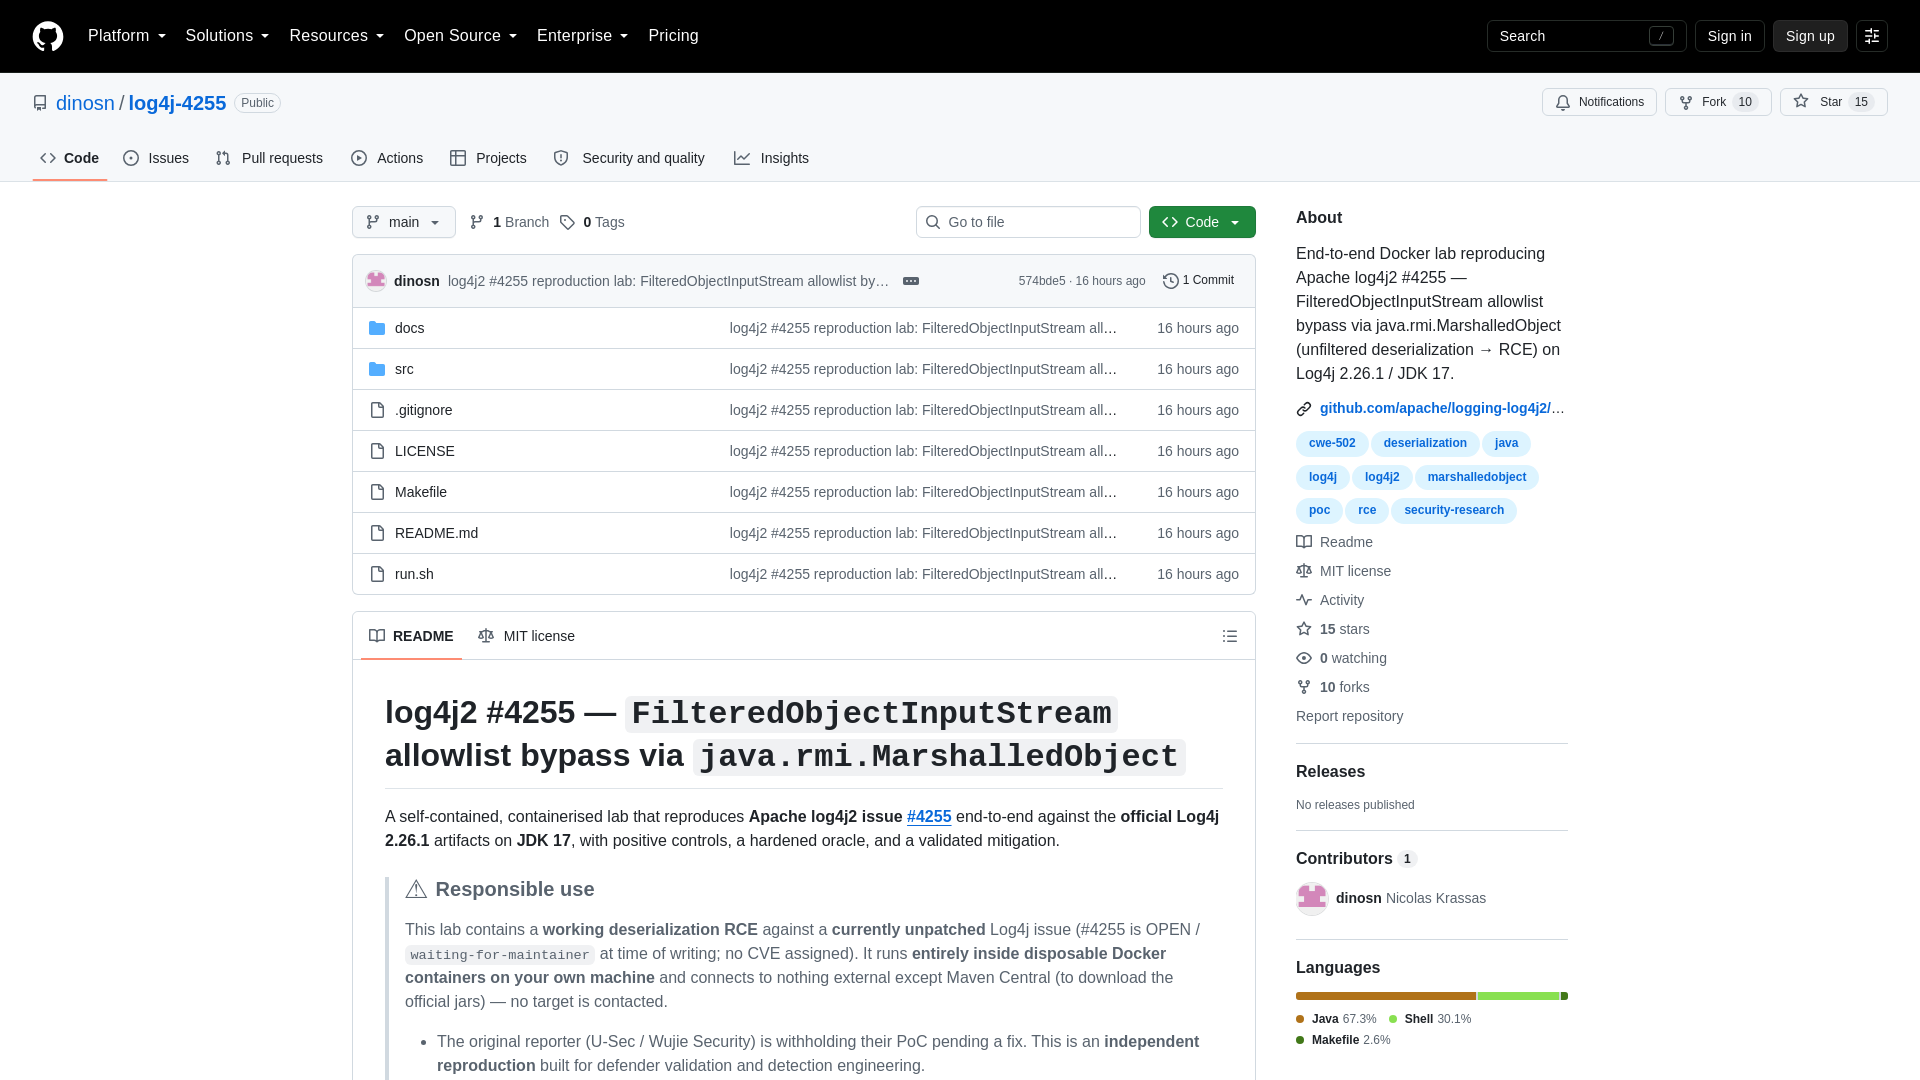Click dinosn avatar in commit row
1920x1080 pixels.
376,281
